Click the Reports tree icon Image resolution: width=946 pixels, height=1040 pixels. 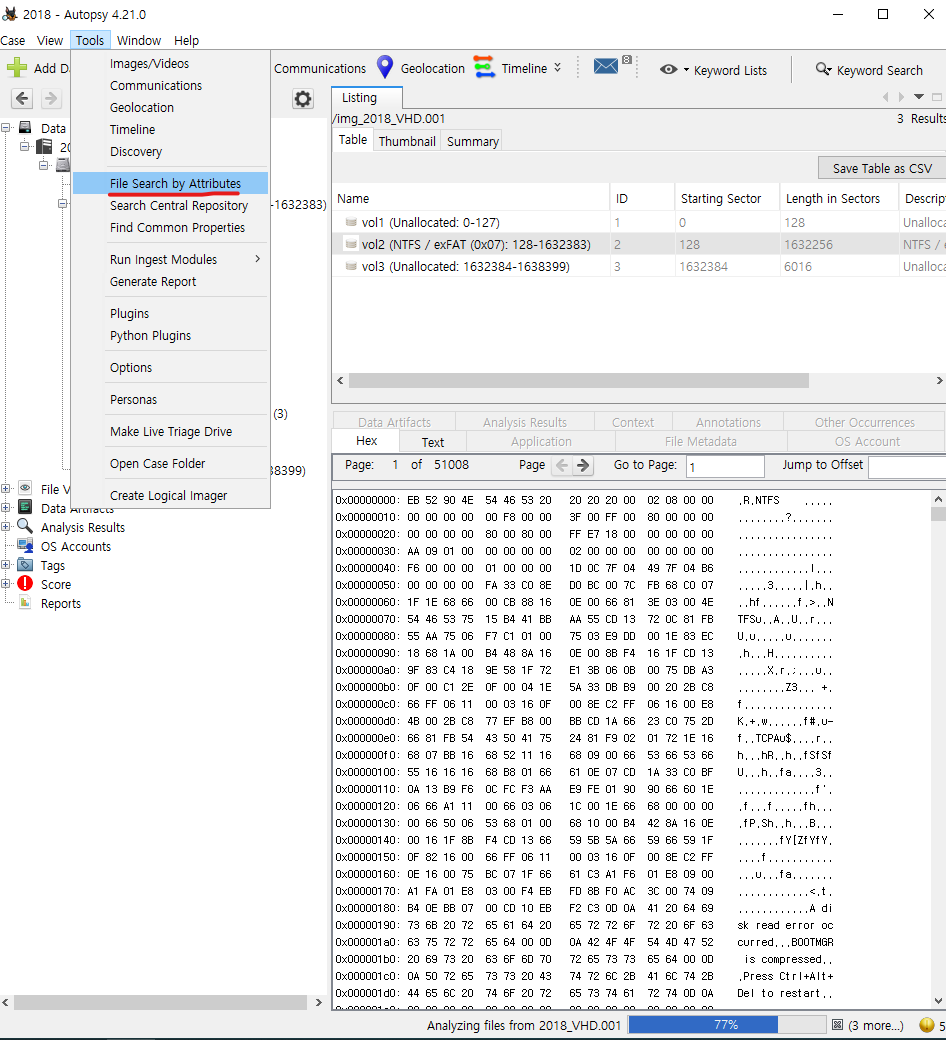25,603
